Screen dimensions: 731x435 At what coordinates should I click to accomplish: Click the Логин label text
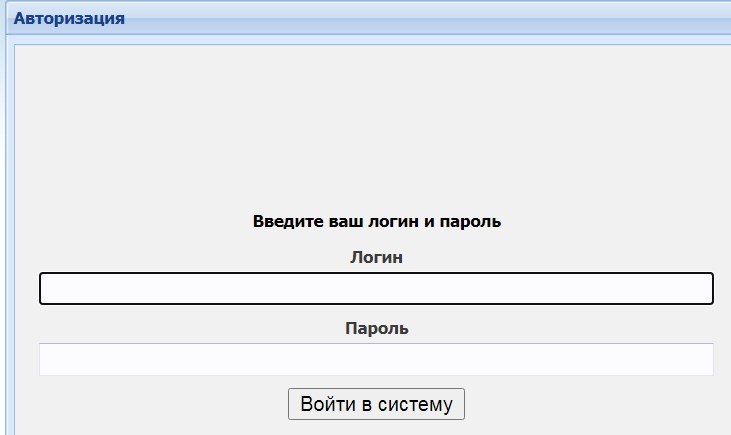tap(376, 257)
